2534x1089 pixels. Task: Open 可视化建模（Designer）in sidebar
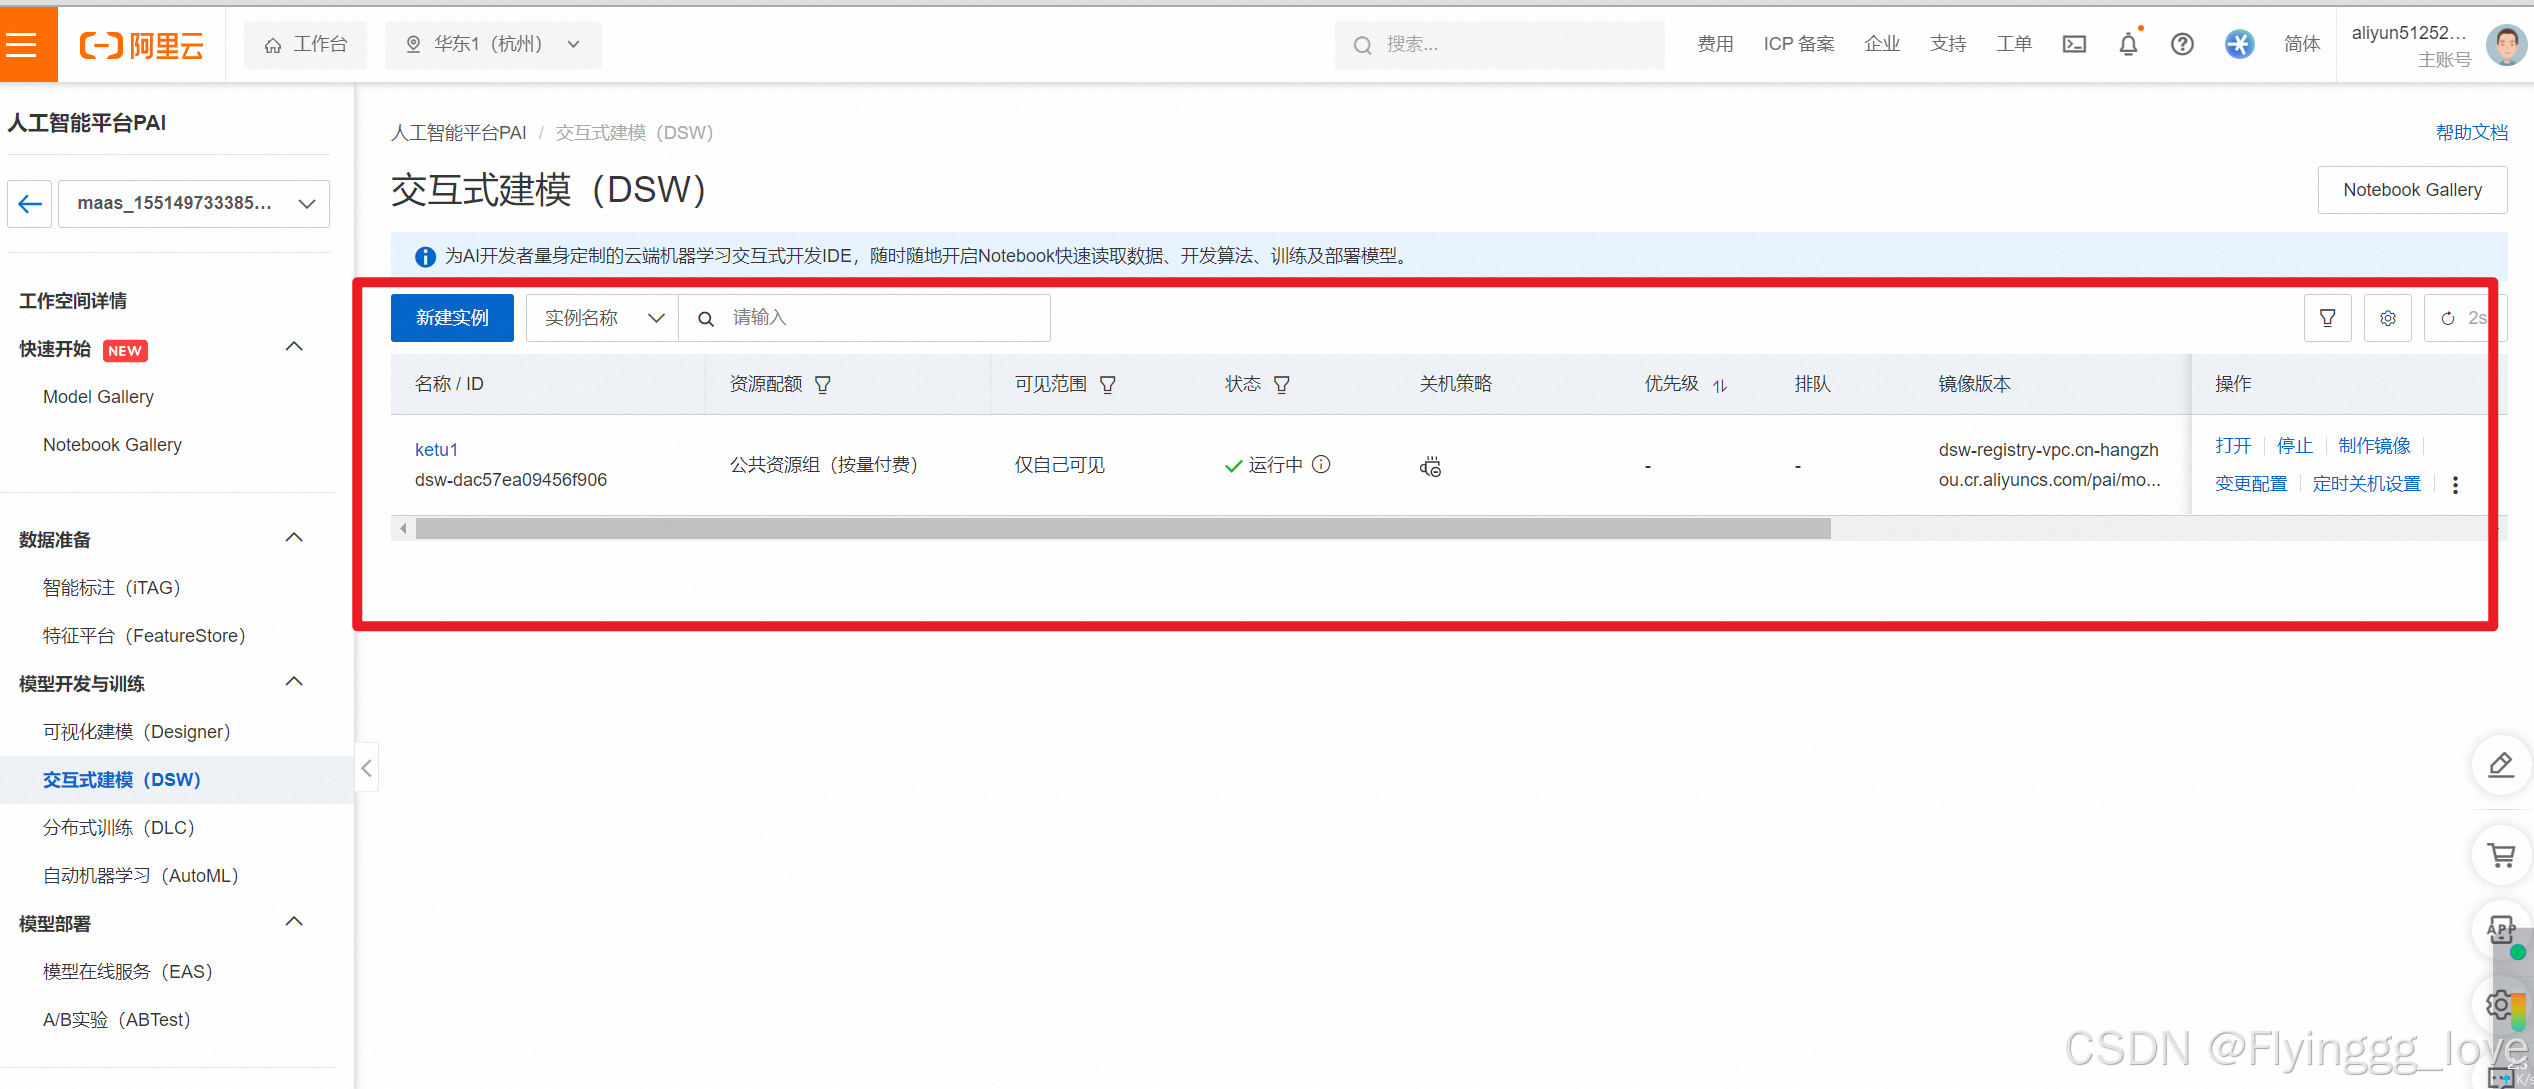[137, 732]
